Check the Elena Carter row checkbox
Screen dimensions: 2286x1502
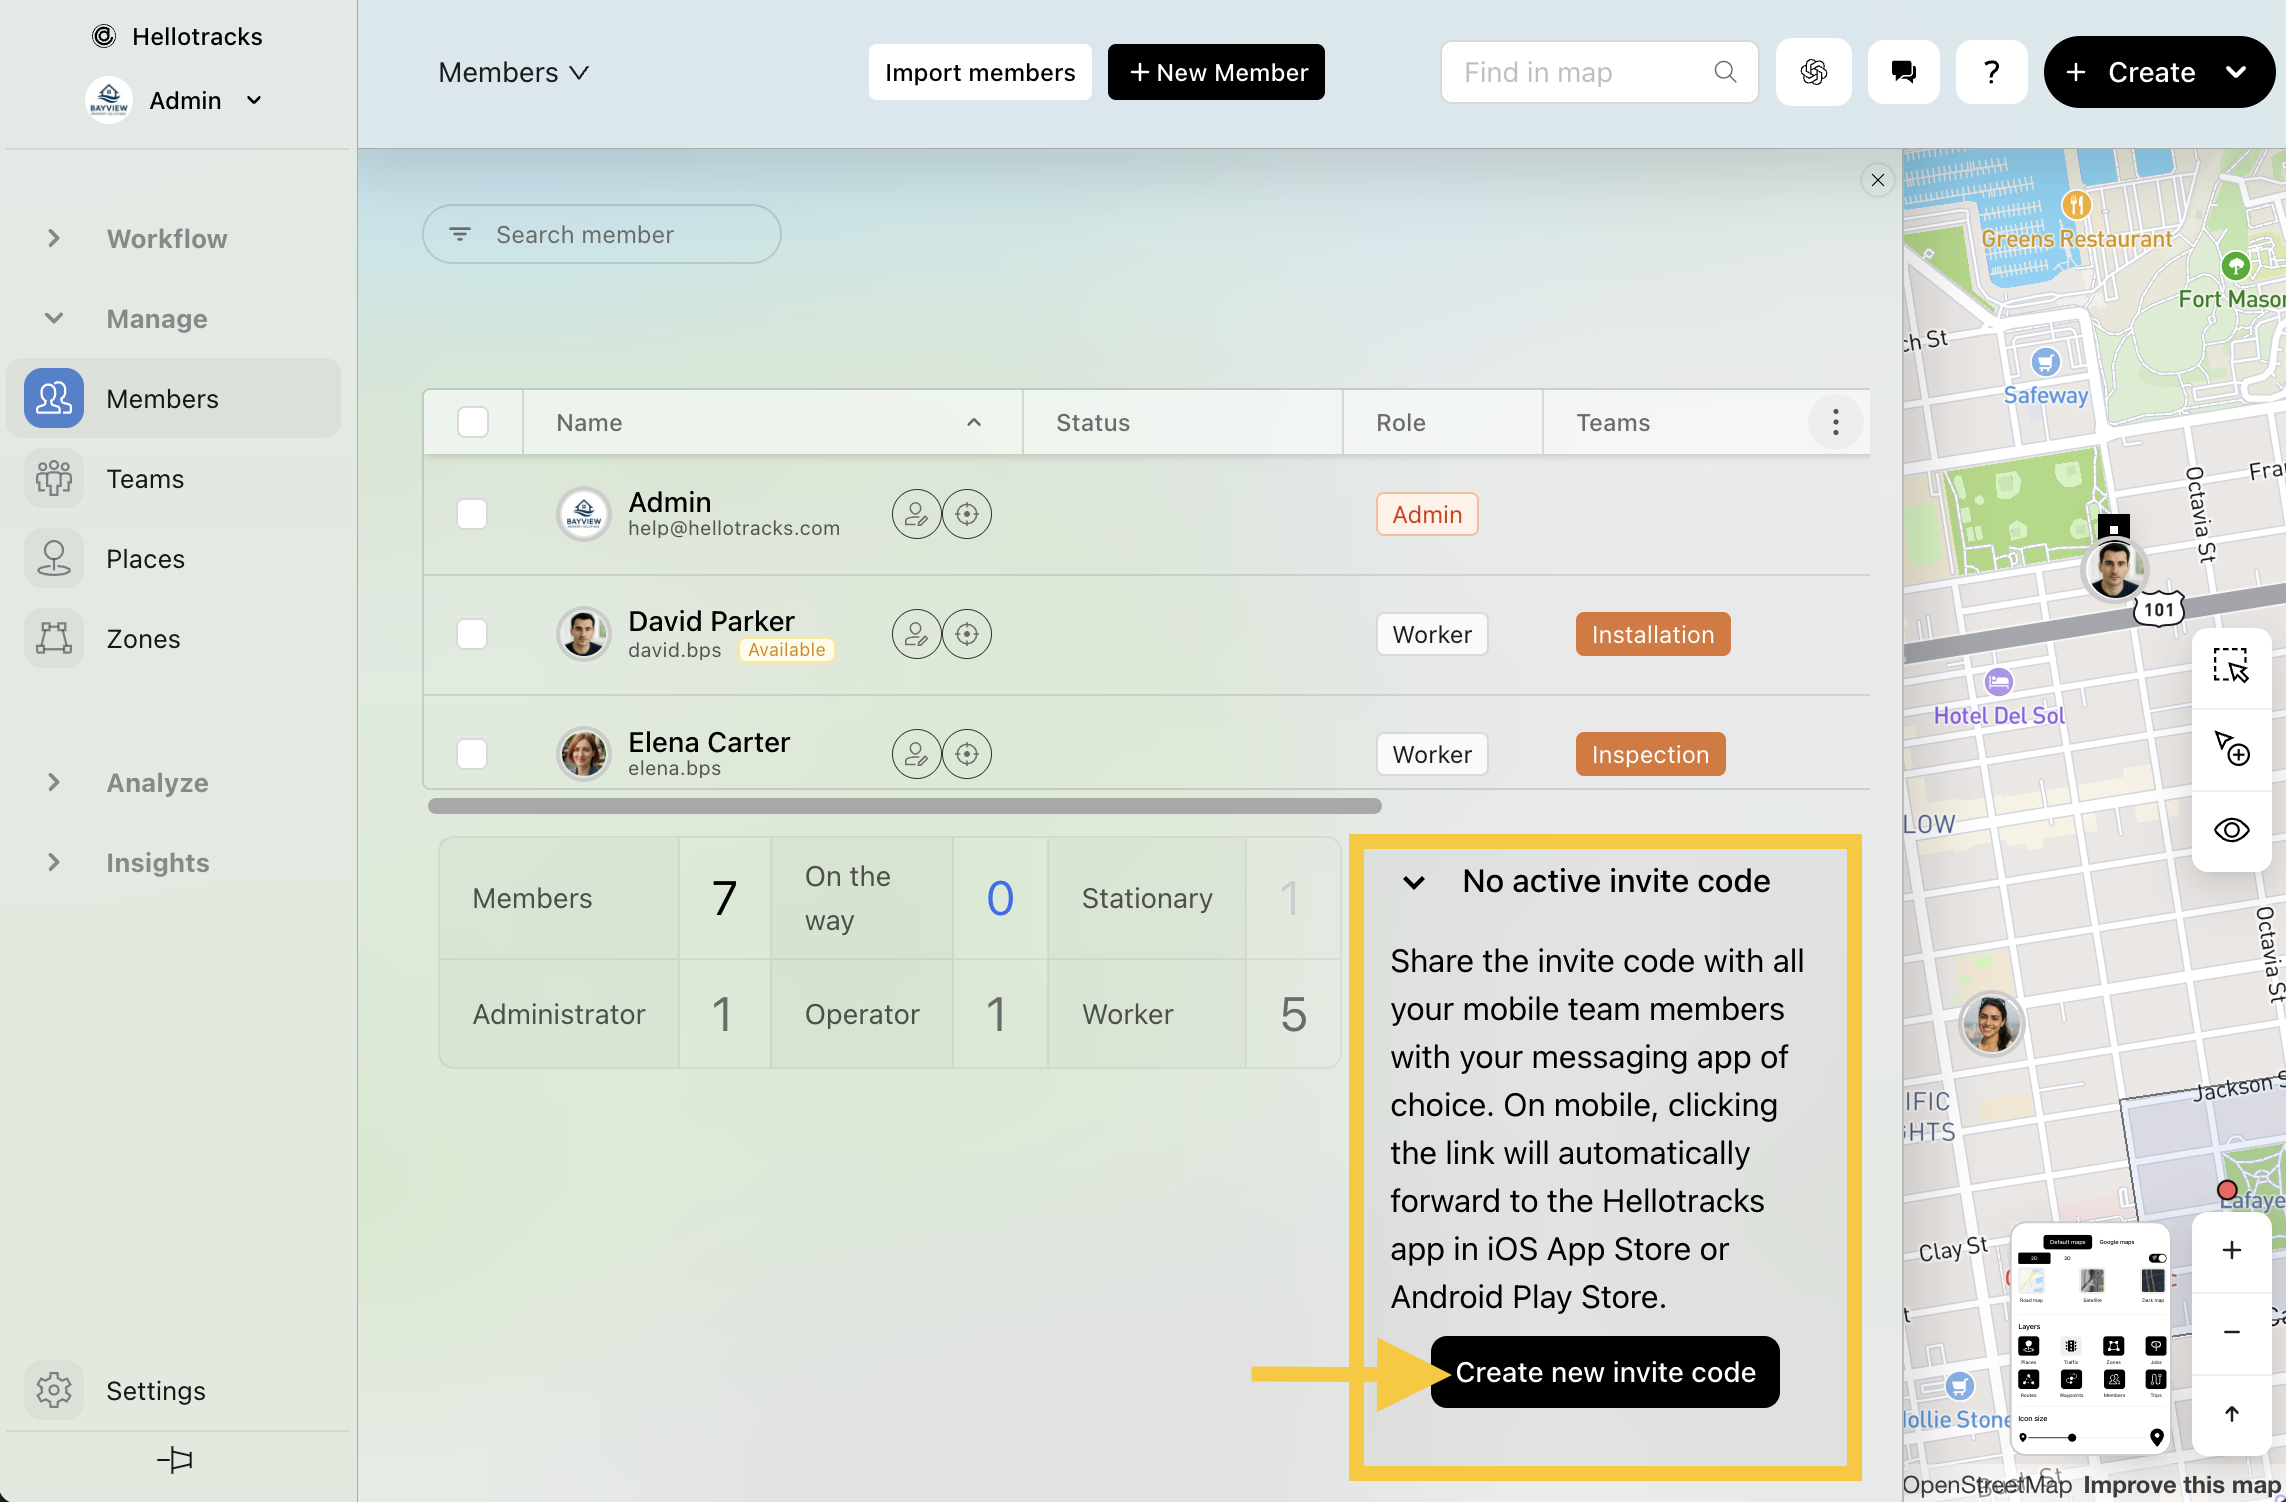point(472,754)
